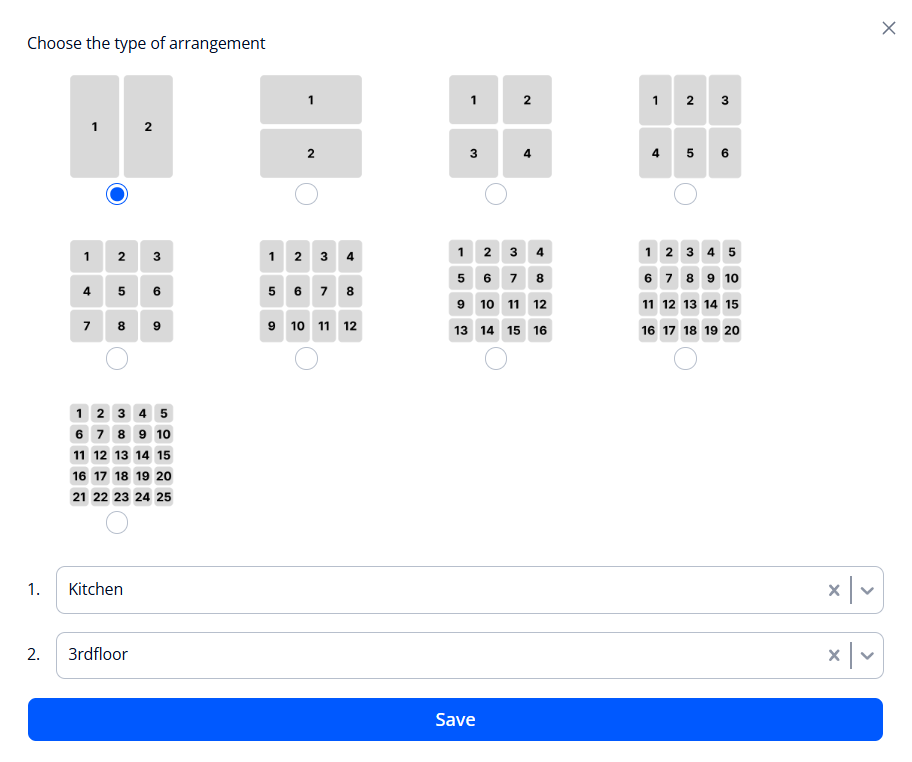Pick the 12-cell grid radio button
The height and width of the screenshot is (762, 912).
(x=307, y=358)
